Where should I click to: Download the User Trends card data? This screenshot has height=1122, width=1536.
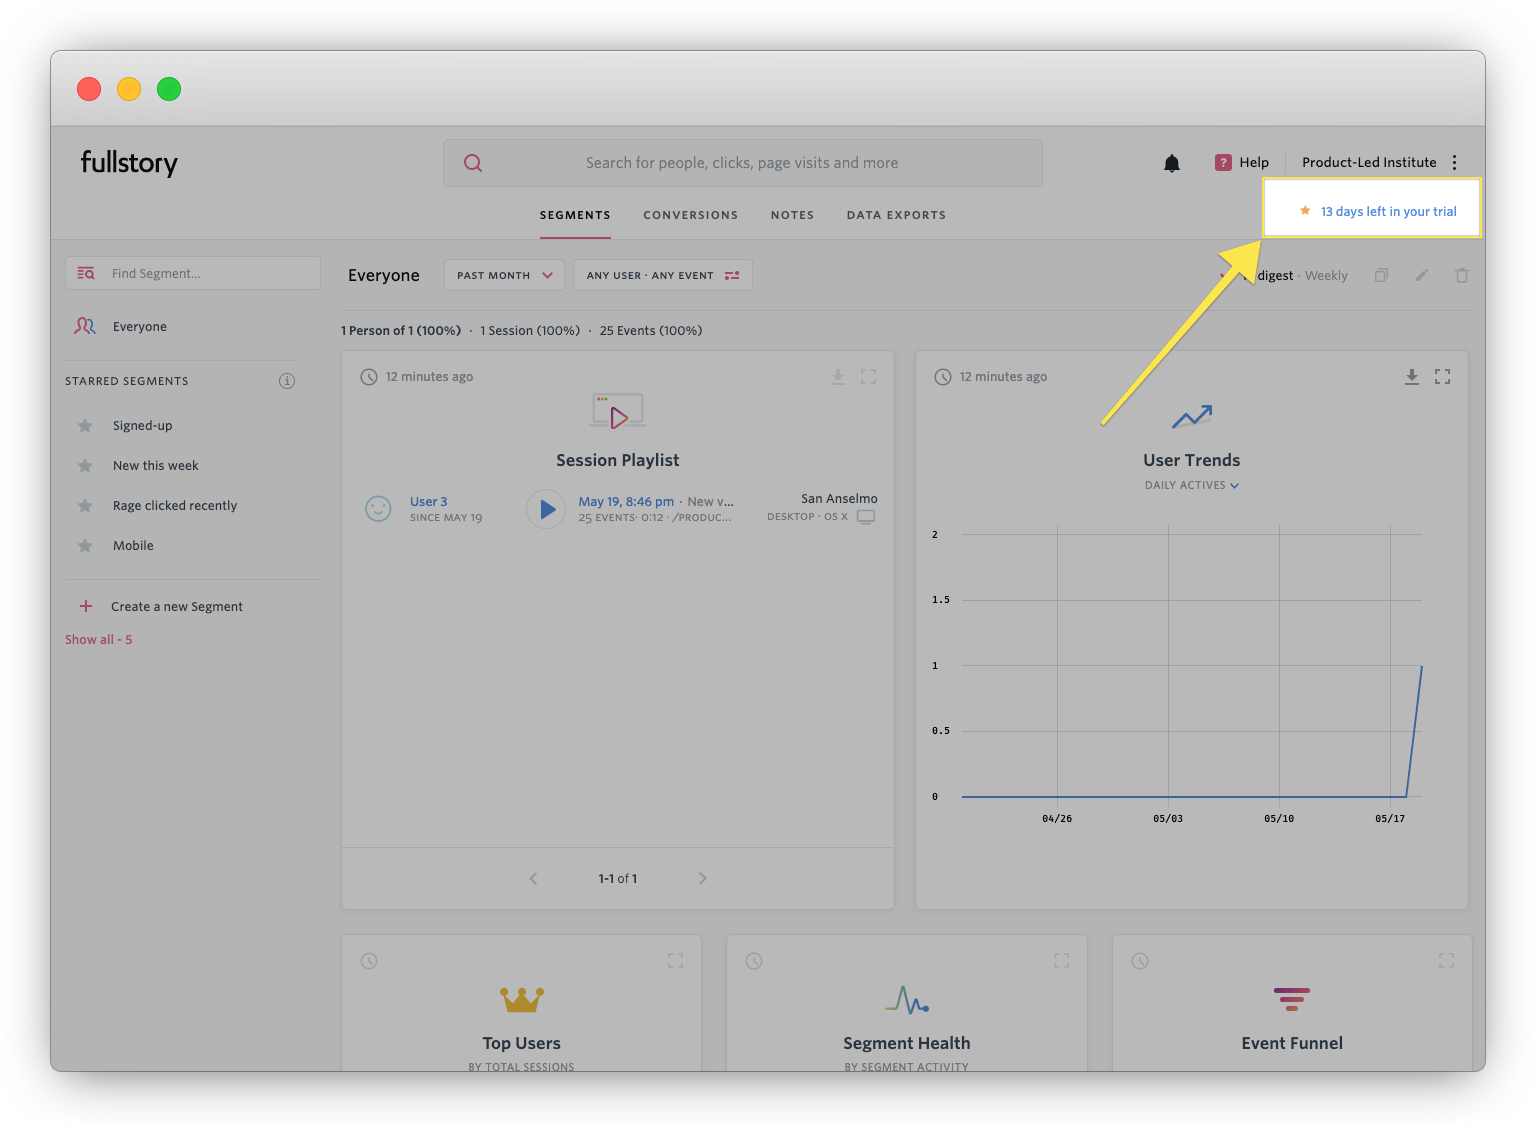click(1411, 377)
